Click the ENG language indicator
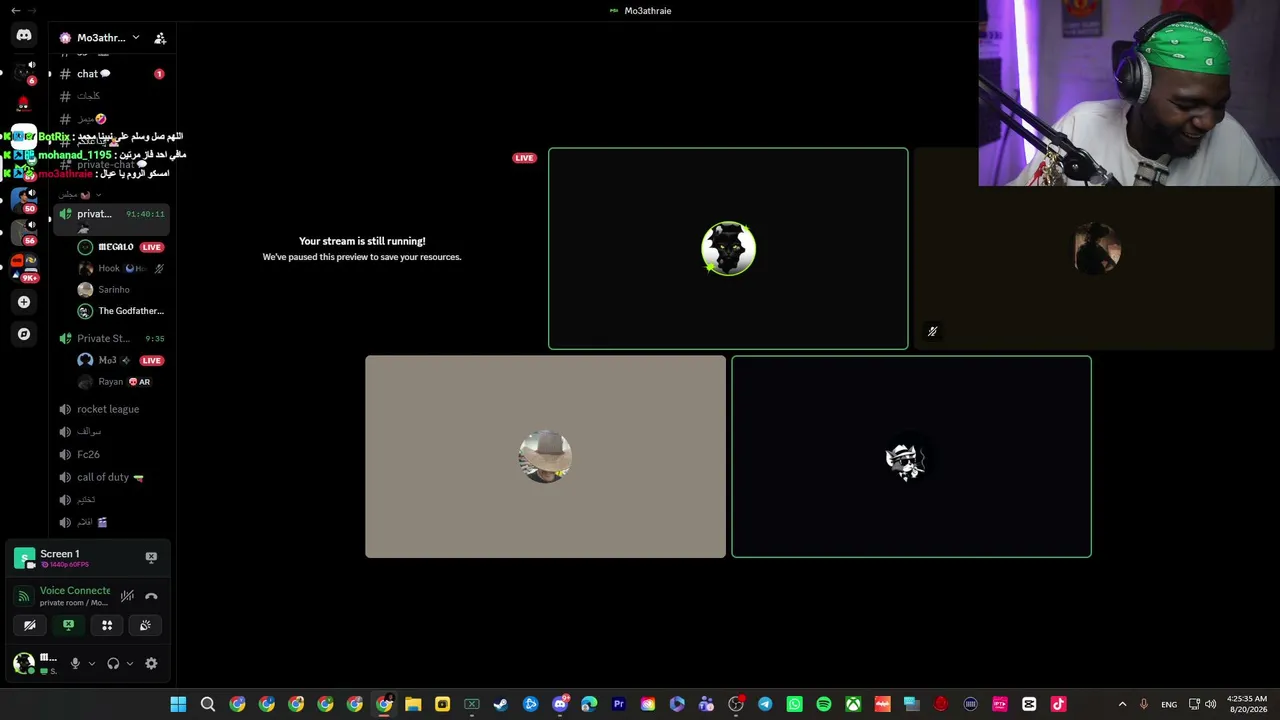Image resolution: width=1280 pixels, height=720 pixels. pos(1168,704)
